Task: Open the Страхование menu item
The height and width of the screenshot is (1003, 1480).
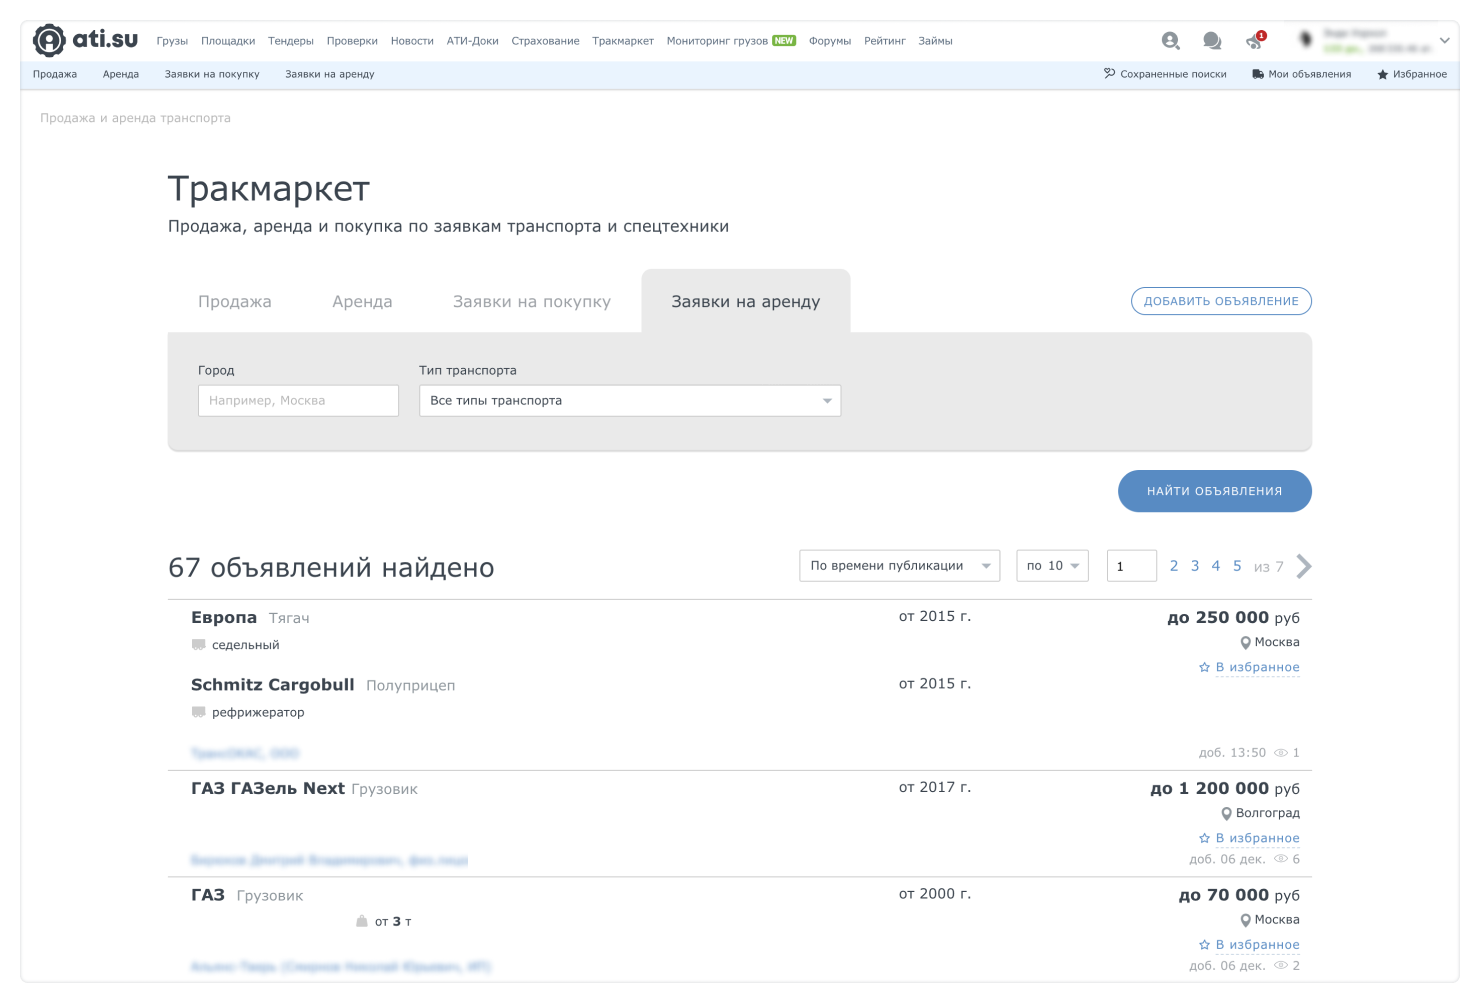Action: (545, 41)
